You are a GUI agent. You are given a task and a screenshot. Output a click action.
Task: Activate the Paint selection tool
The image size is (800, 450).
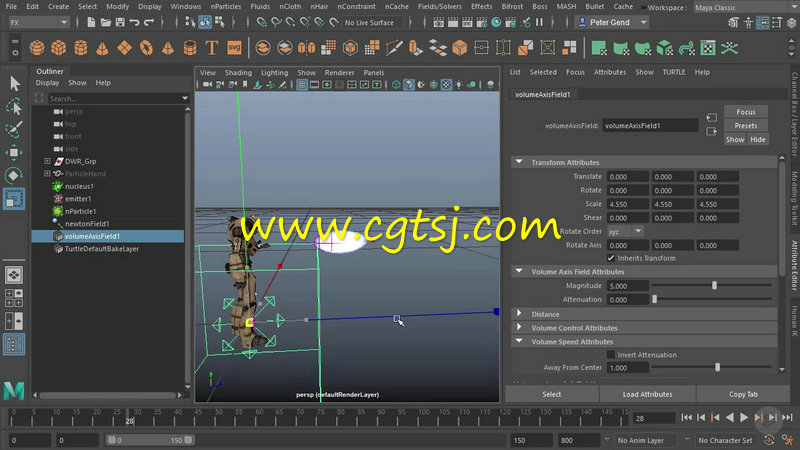pos(14,130)
